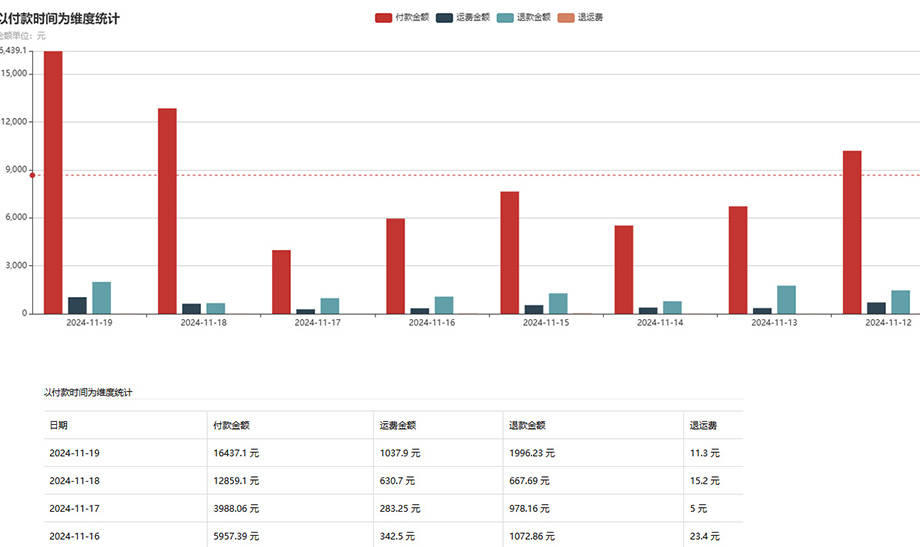Click the 1072.86 元 refund cell

click(x=532, y=537)
